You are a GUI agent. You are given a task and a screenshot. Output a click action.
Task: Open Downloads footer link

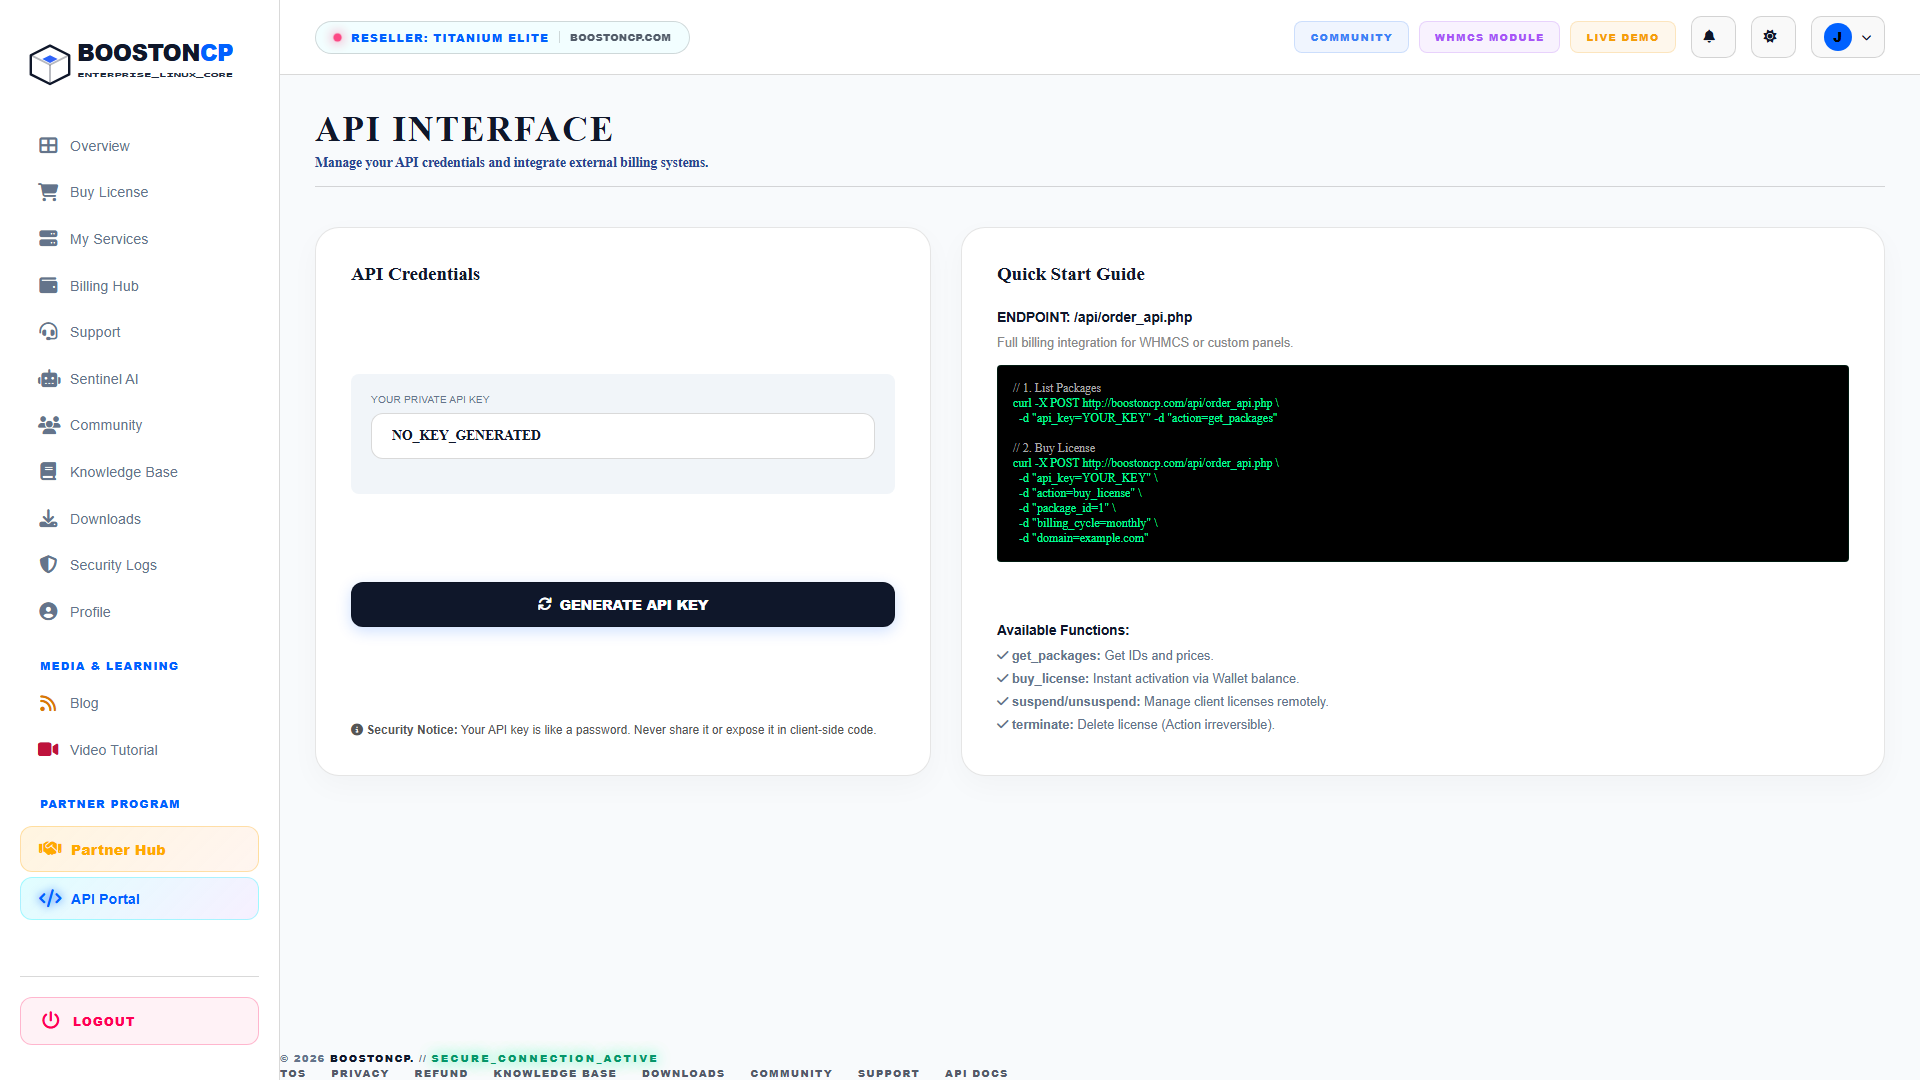point(683,1073)
